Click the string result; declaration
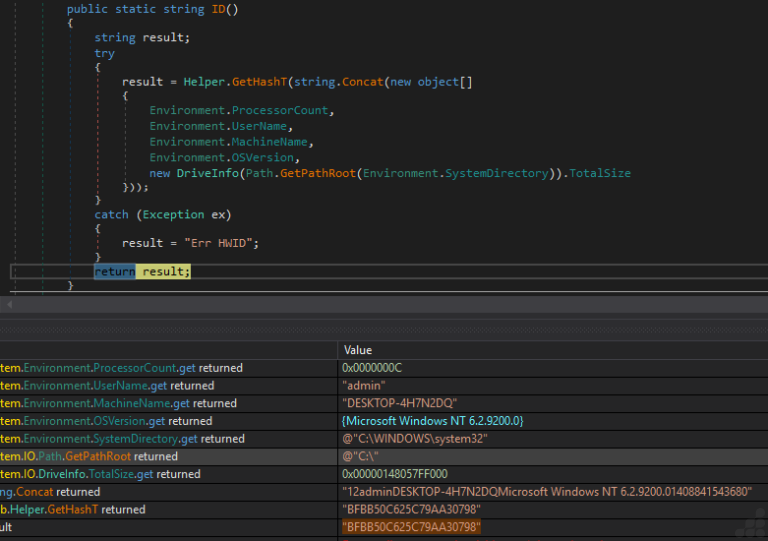This screenshot has width=768, height=541. click(x=142, y=37)
